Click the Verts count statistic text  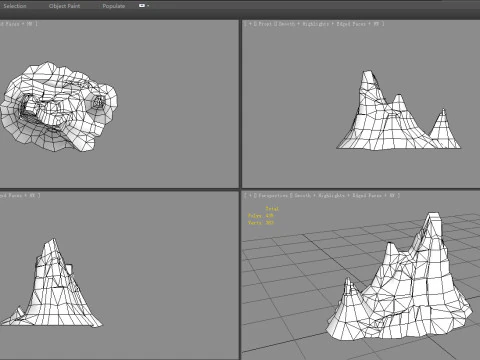[261, 223]
